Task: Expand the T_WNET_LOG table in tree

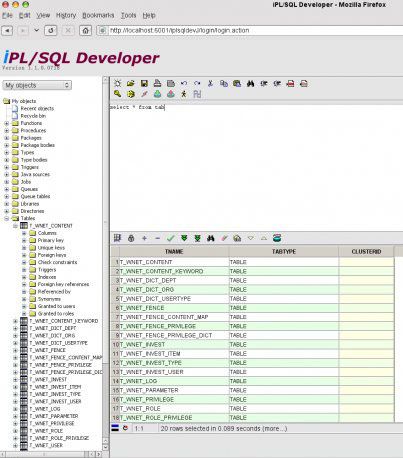Action: 15,409
